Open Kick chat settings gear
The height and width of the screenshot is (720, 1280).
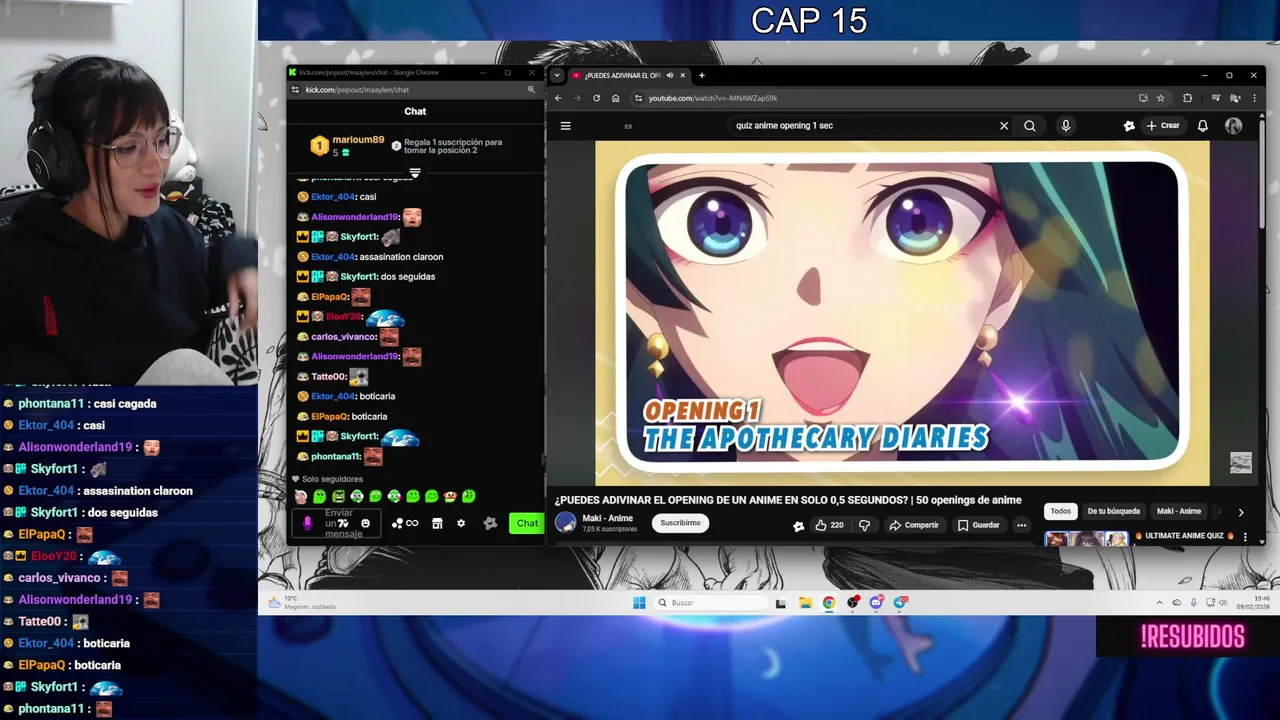click(461, 523)
